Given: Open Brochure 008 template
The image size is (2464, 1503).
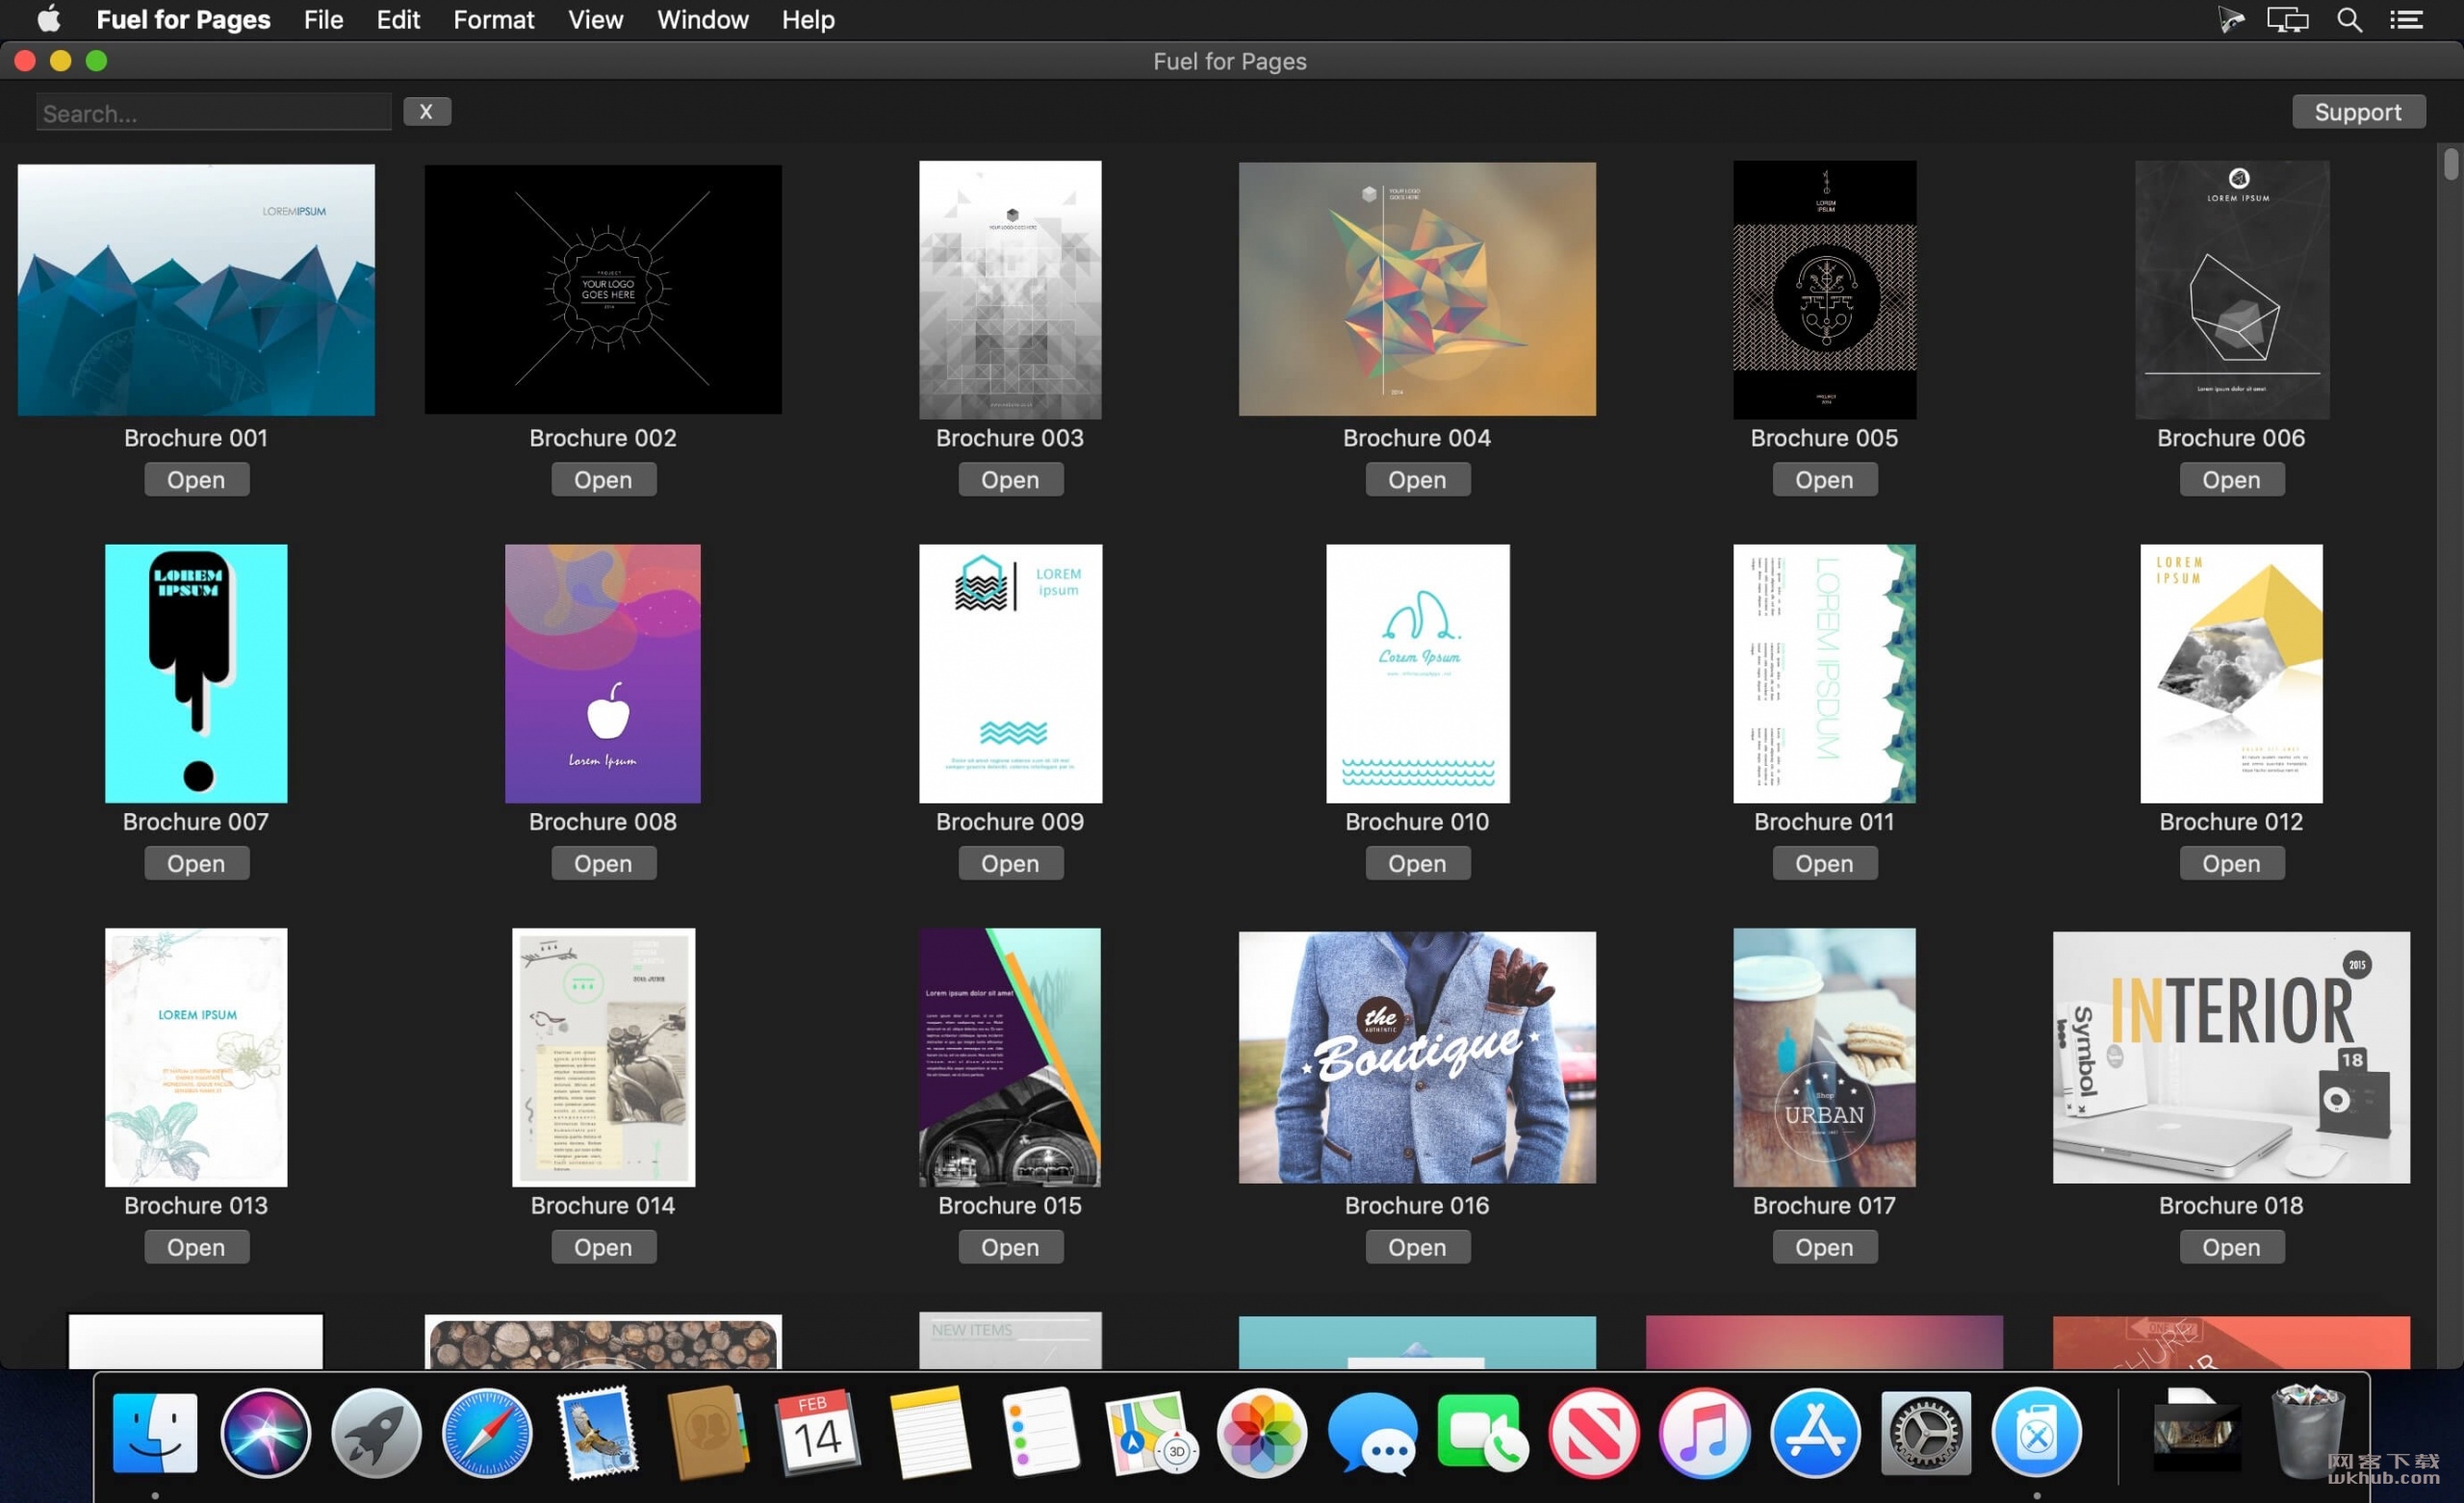Looking at the screenshot, I should coord(603,863).
